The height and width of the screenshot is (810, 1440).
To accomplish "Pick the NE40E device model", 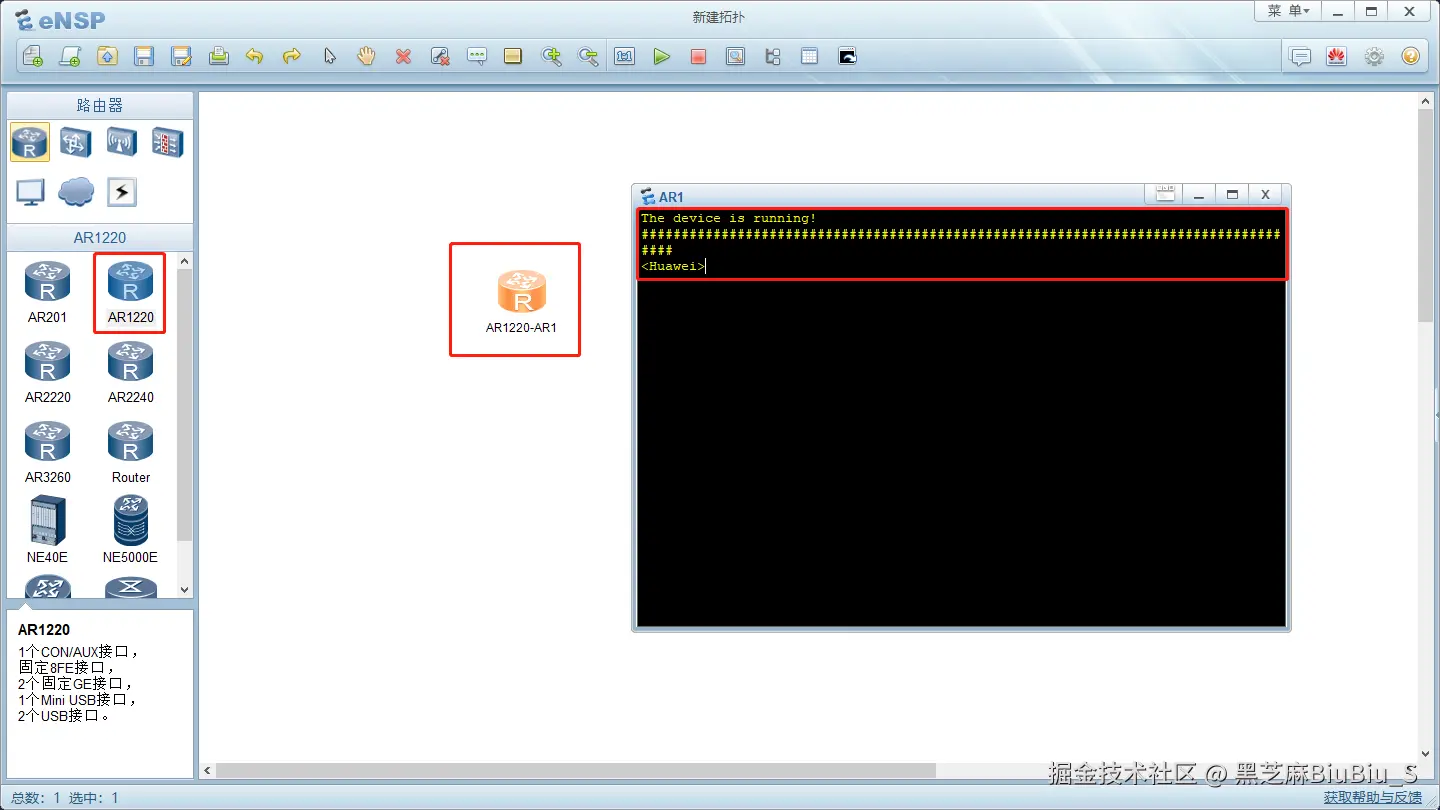I will pos(47,530).
